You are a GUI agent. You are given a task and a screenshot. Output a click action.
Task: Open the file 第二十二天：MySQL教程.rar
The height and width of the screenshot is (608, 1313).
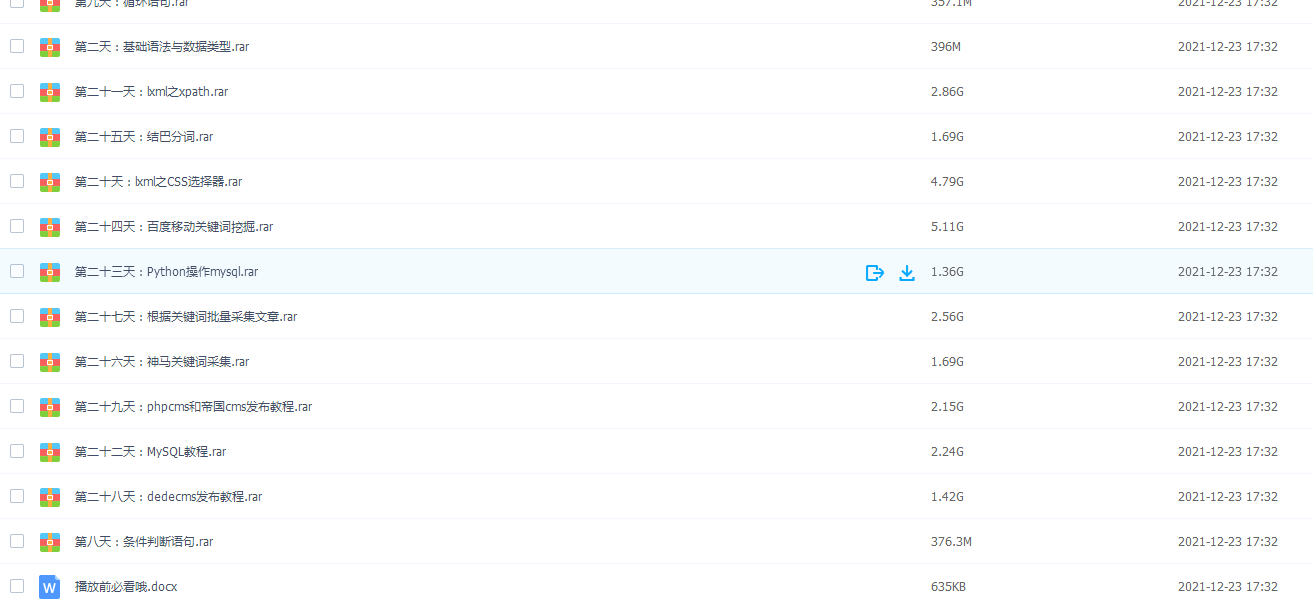[151, 452]
